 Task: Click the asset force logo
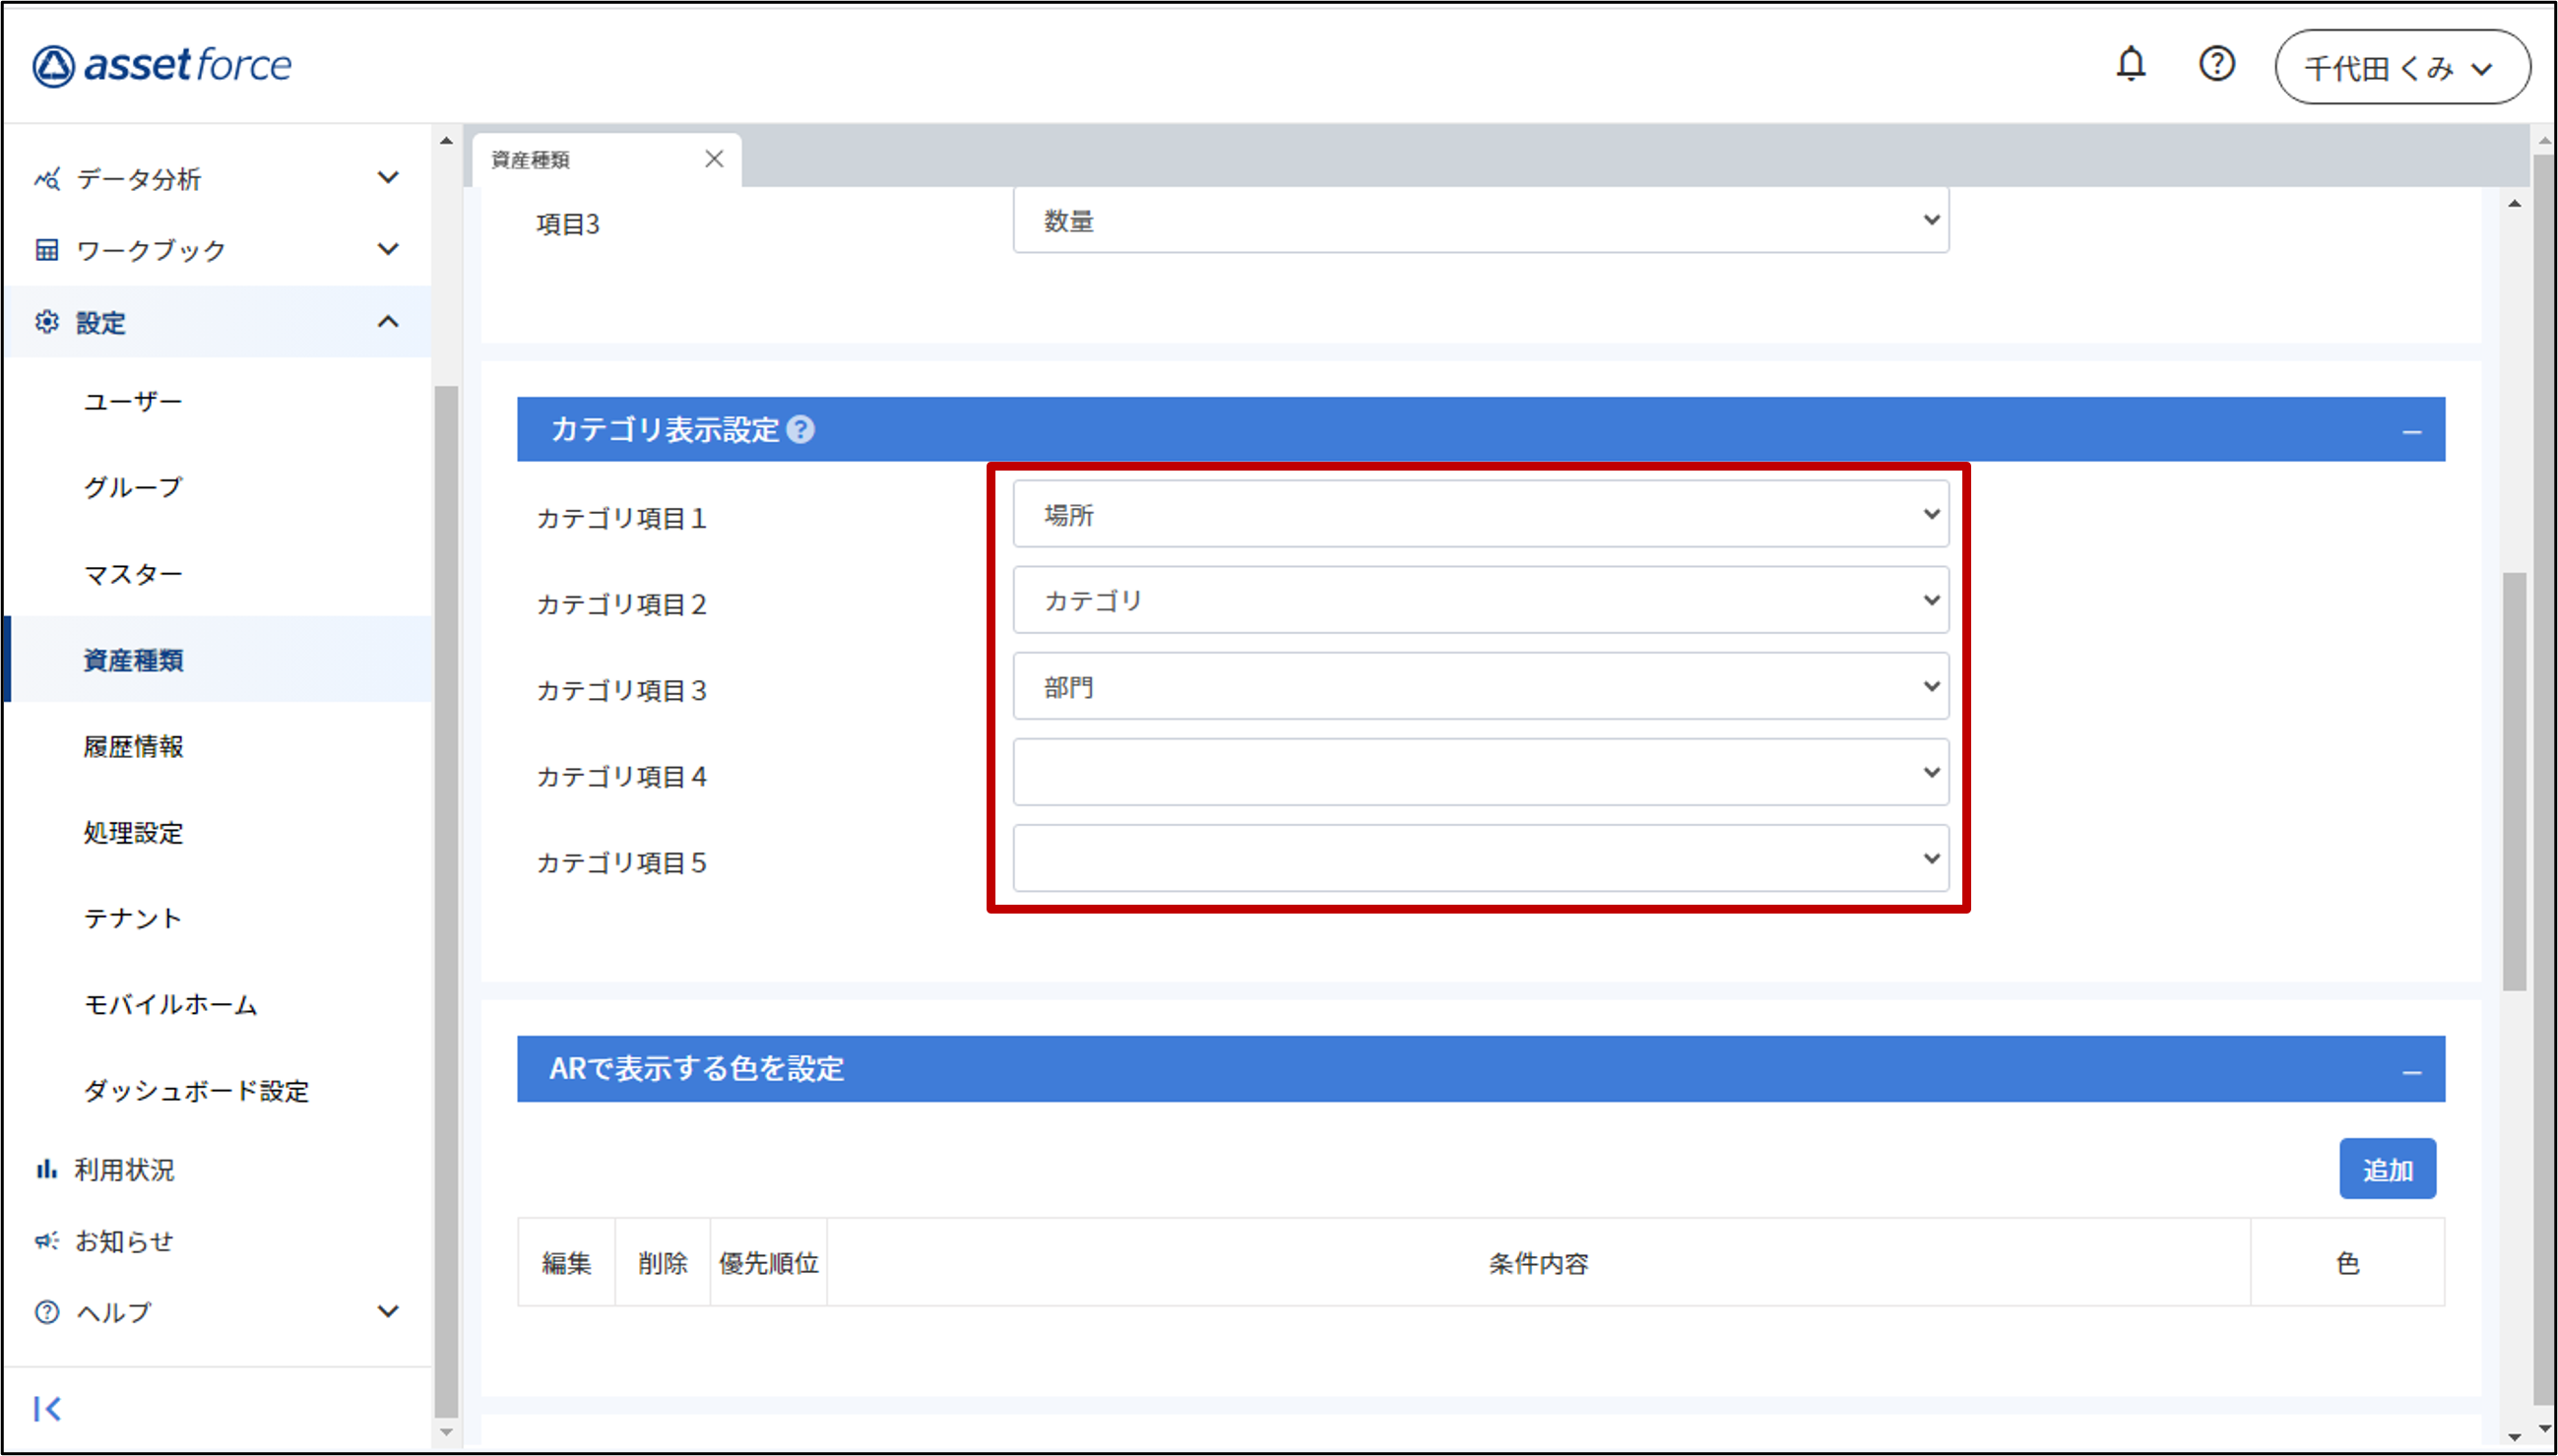pyautogui.click(x=162, y=66)
